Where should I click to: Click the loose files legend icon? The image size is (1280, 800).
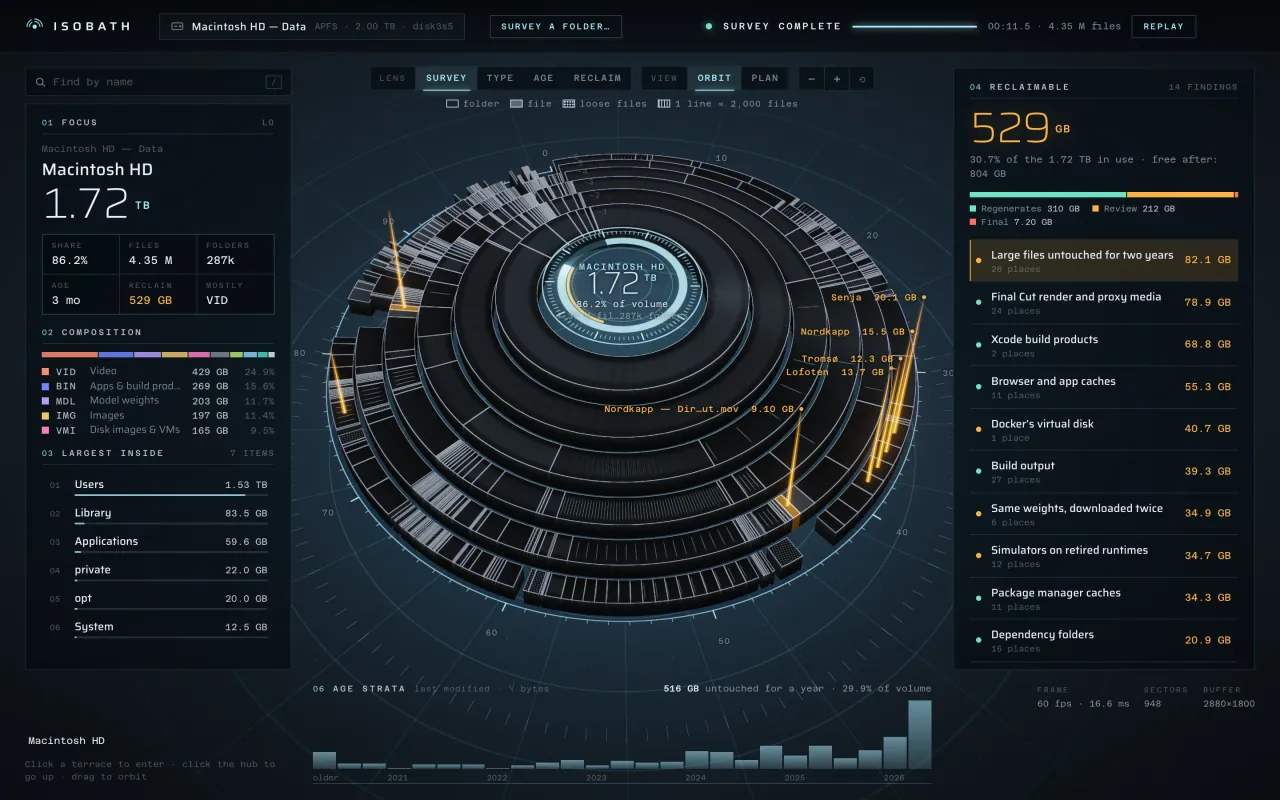(x=569, y=104)
